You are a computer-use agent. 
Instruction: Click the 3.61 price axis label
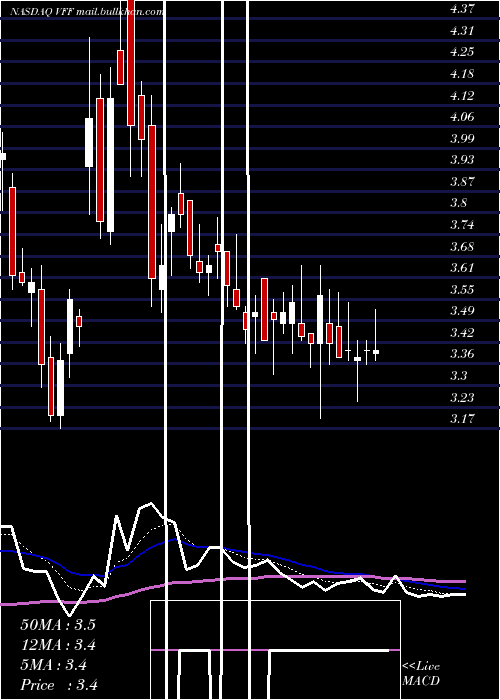tap(462, 267)
